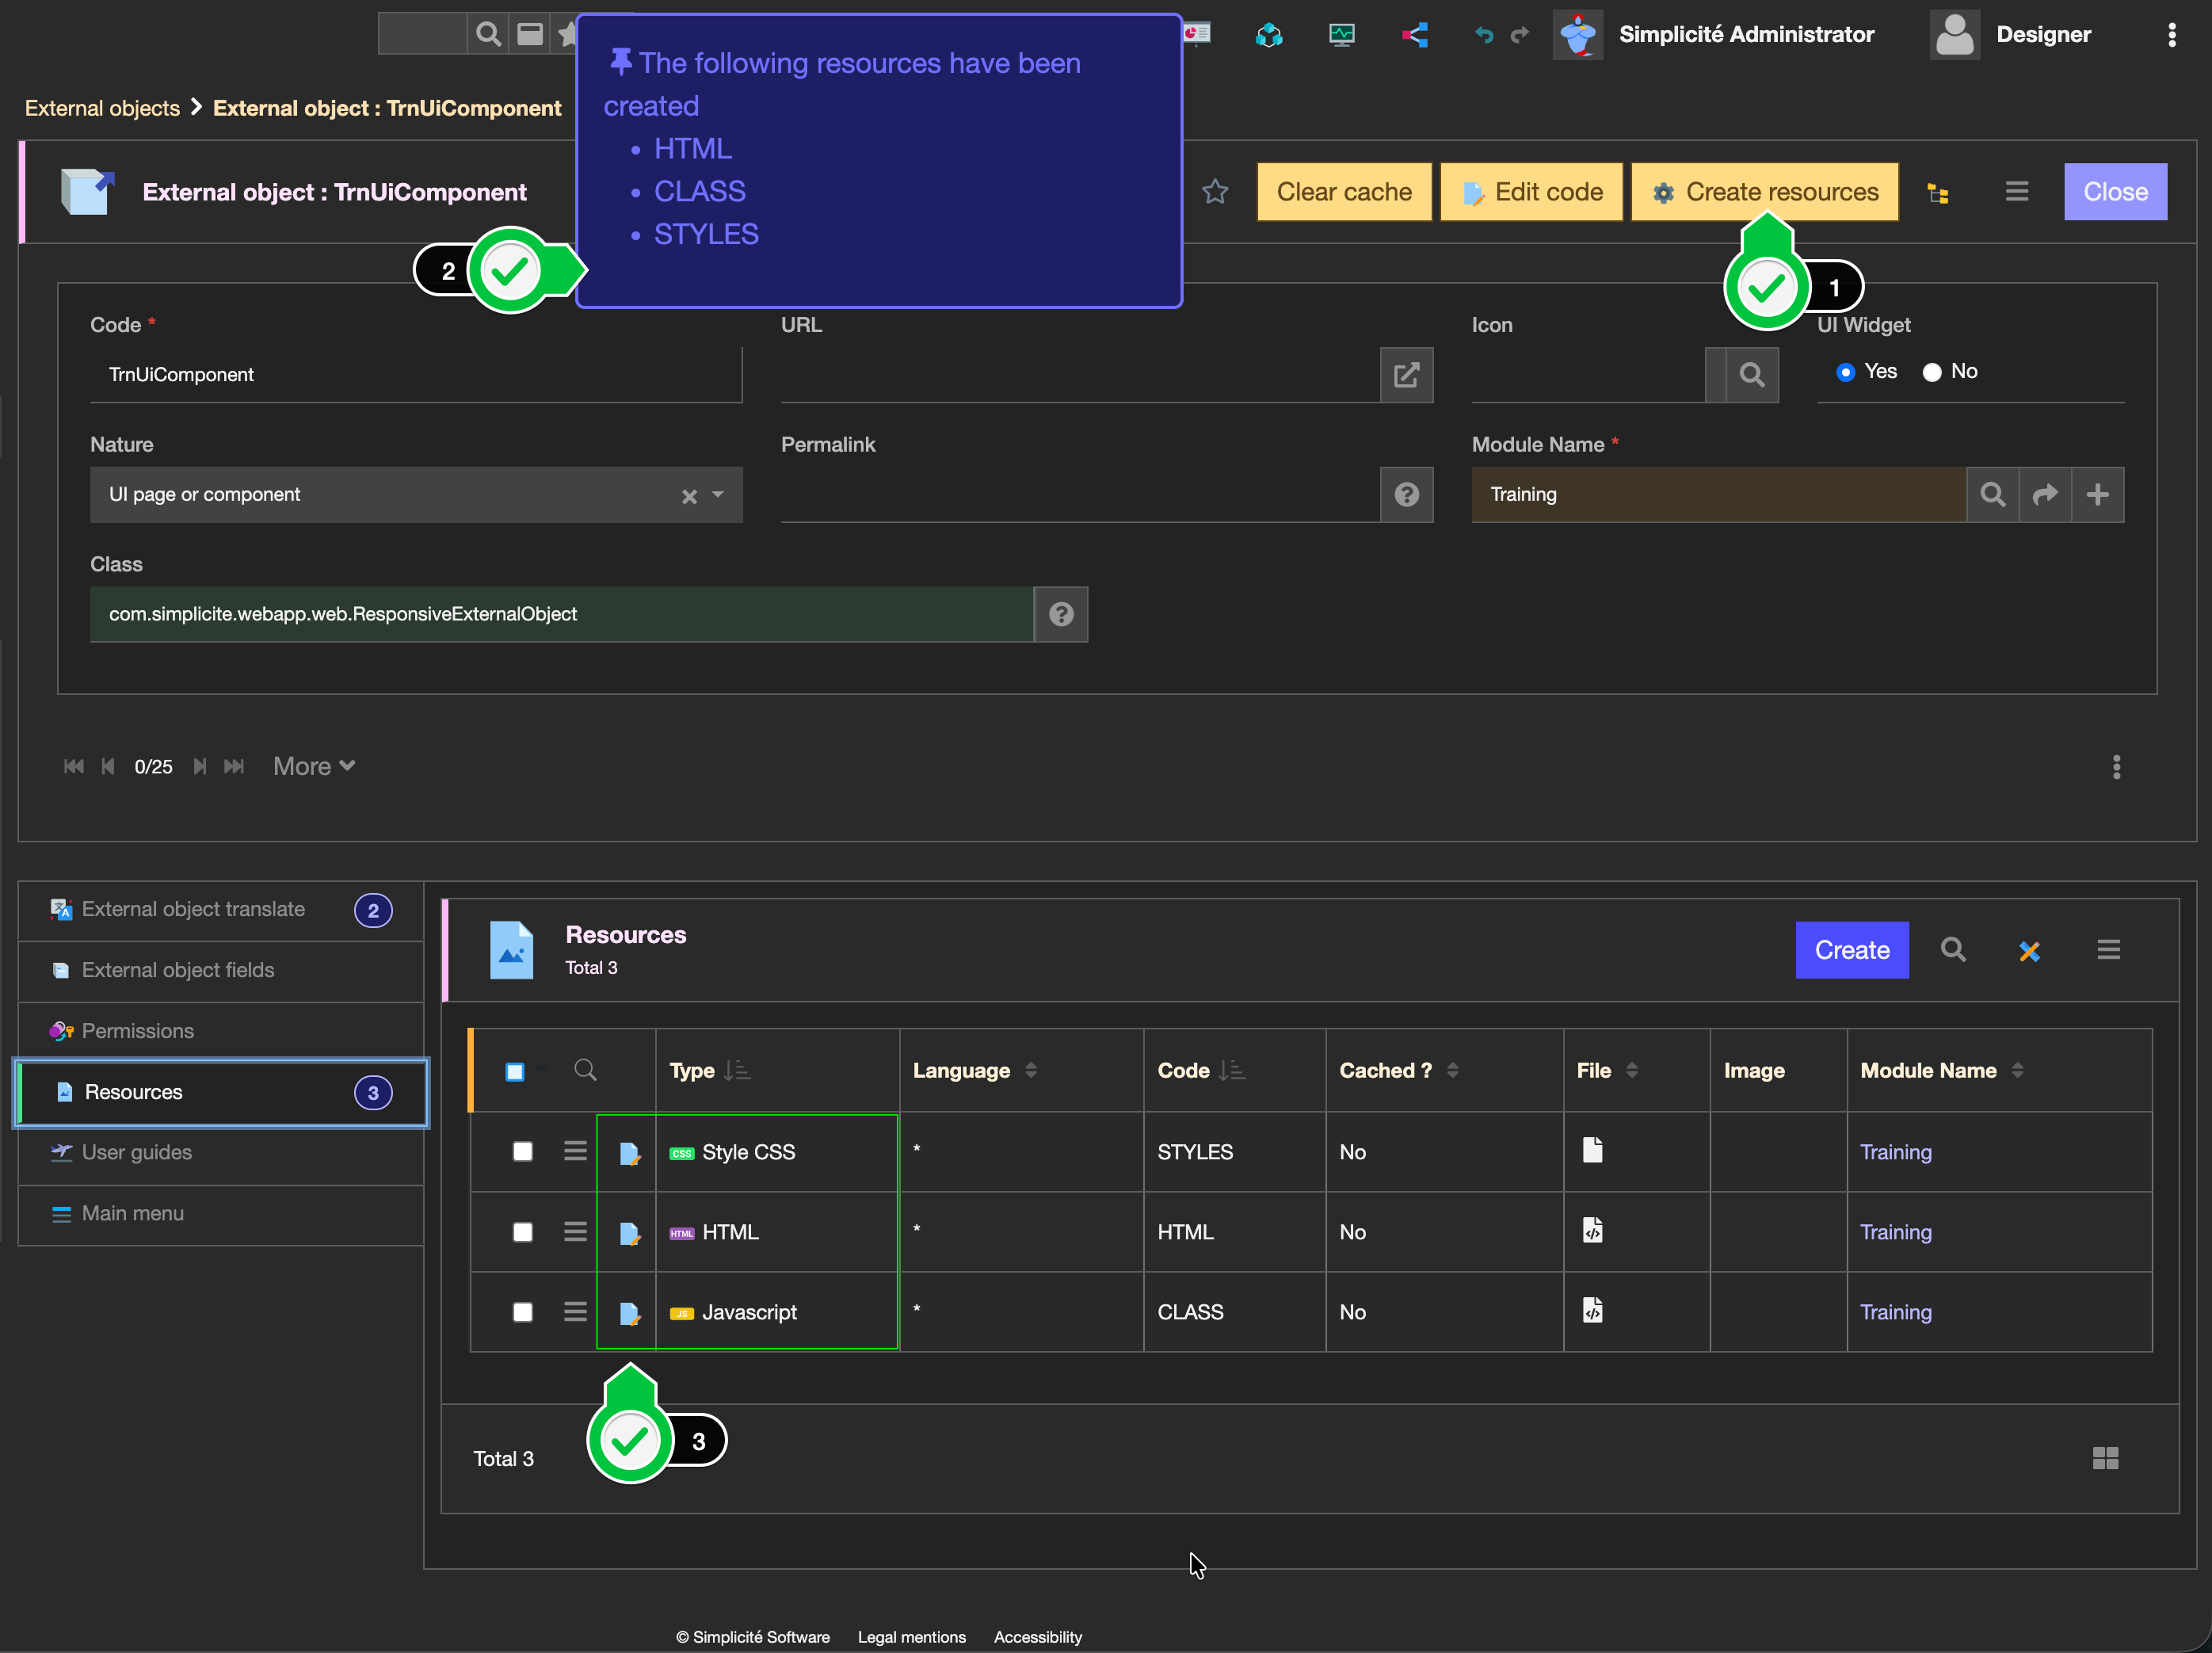Click the favorite star icon beside Clear cache
Screen dimensions: 2212x1653
[x=1214, y=192]
